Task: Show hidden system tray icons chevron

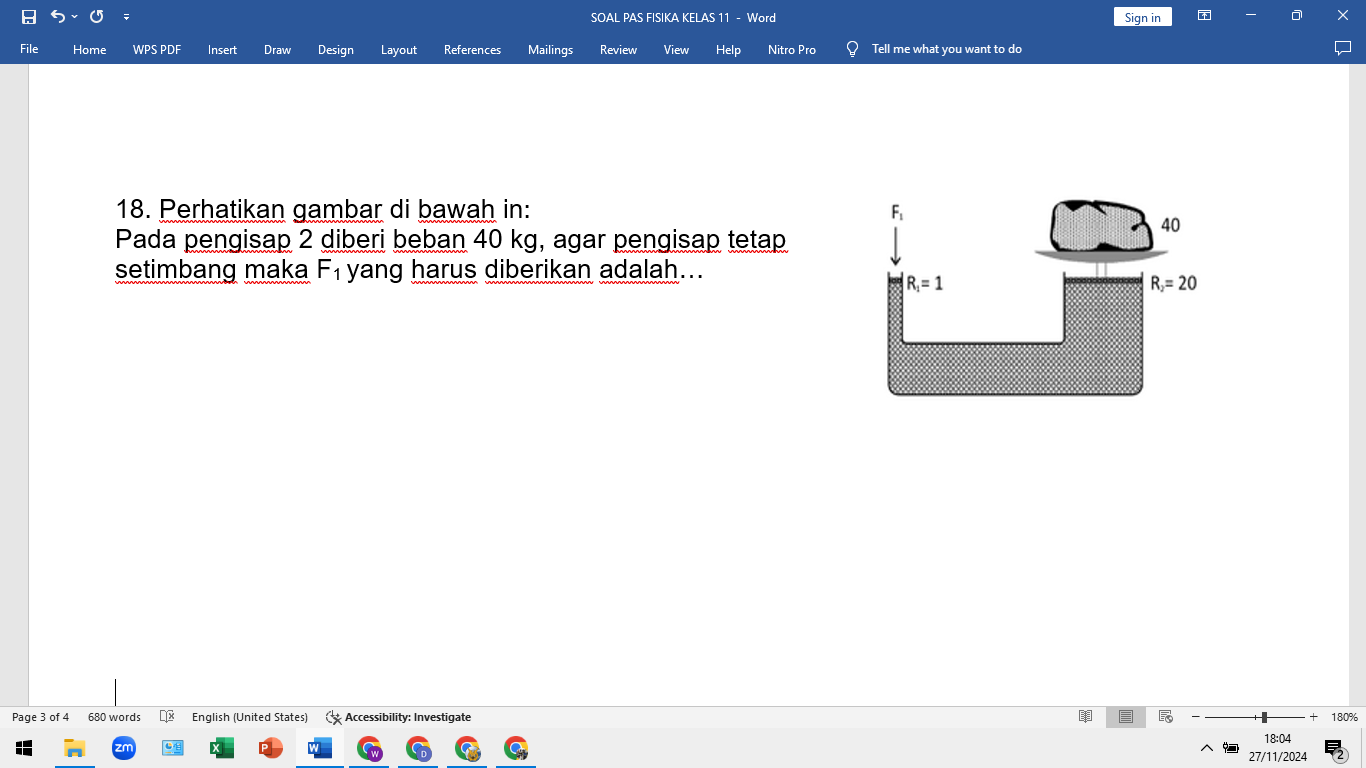Action: [1206, 748]
